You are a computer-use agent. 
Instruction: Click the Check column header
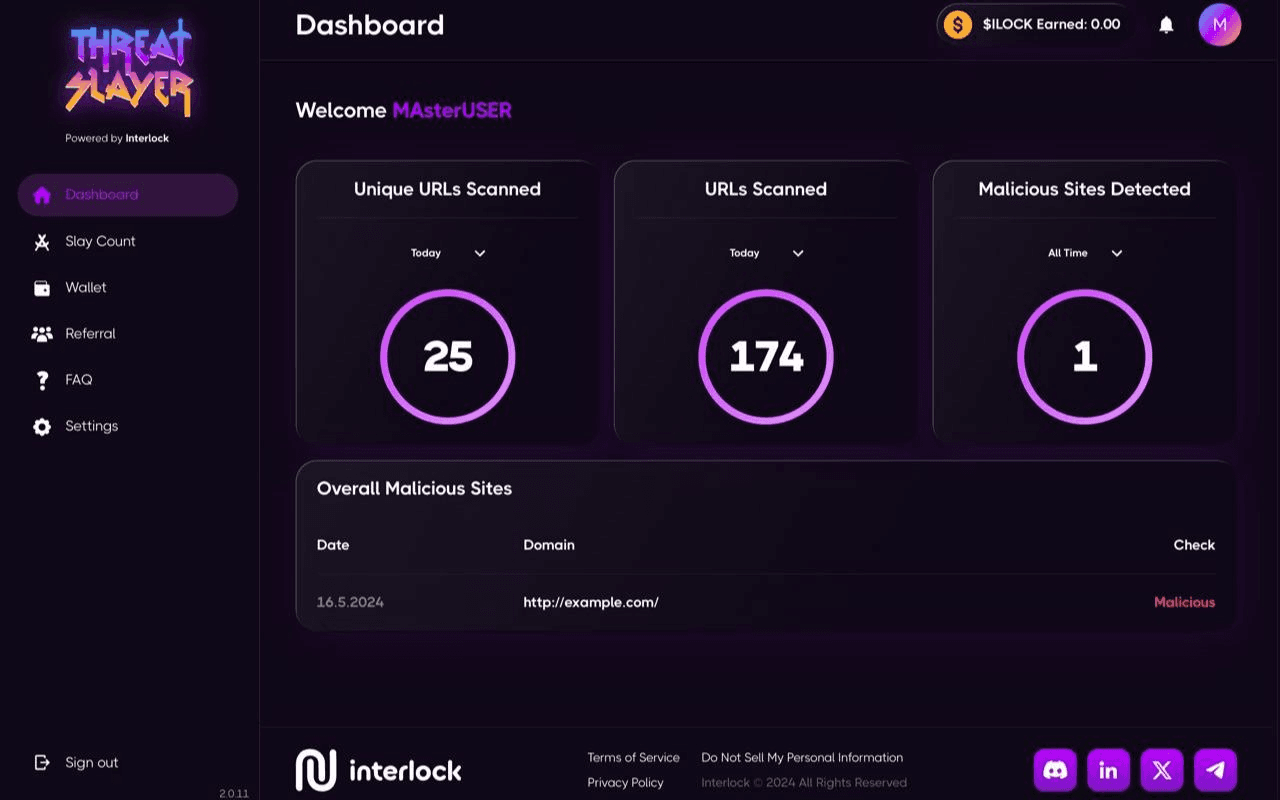pos(1194,545)
